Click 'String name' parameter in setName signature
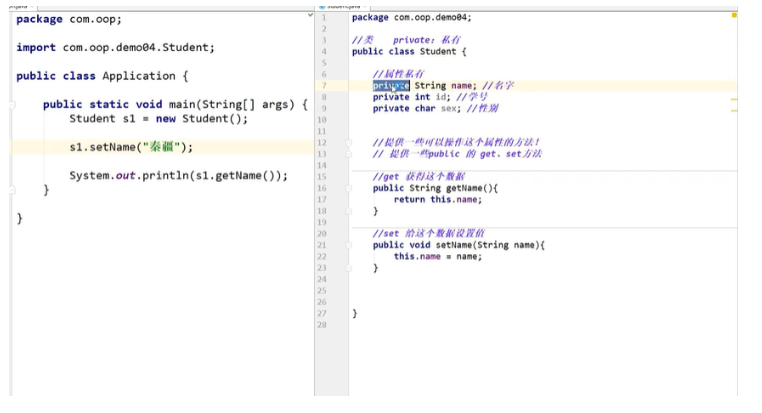The image size is (762, 413). (506, 245)
